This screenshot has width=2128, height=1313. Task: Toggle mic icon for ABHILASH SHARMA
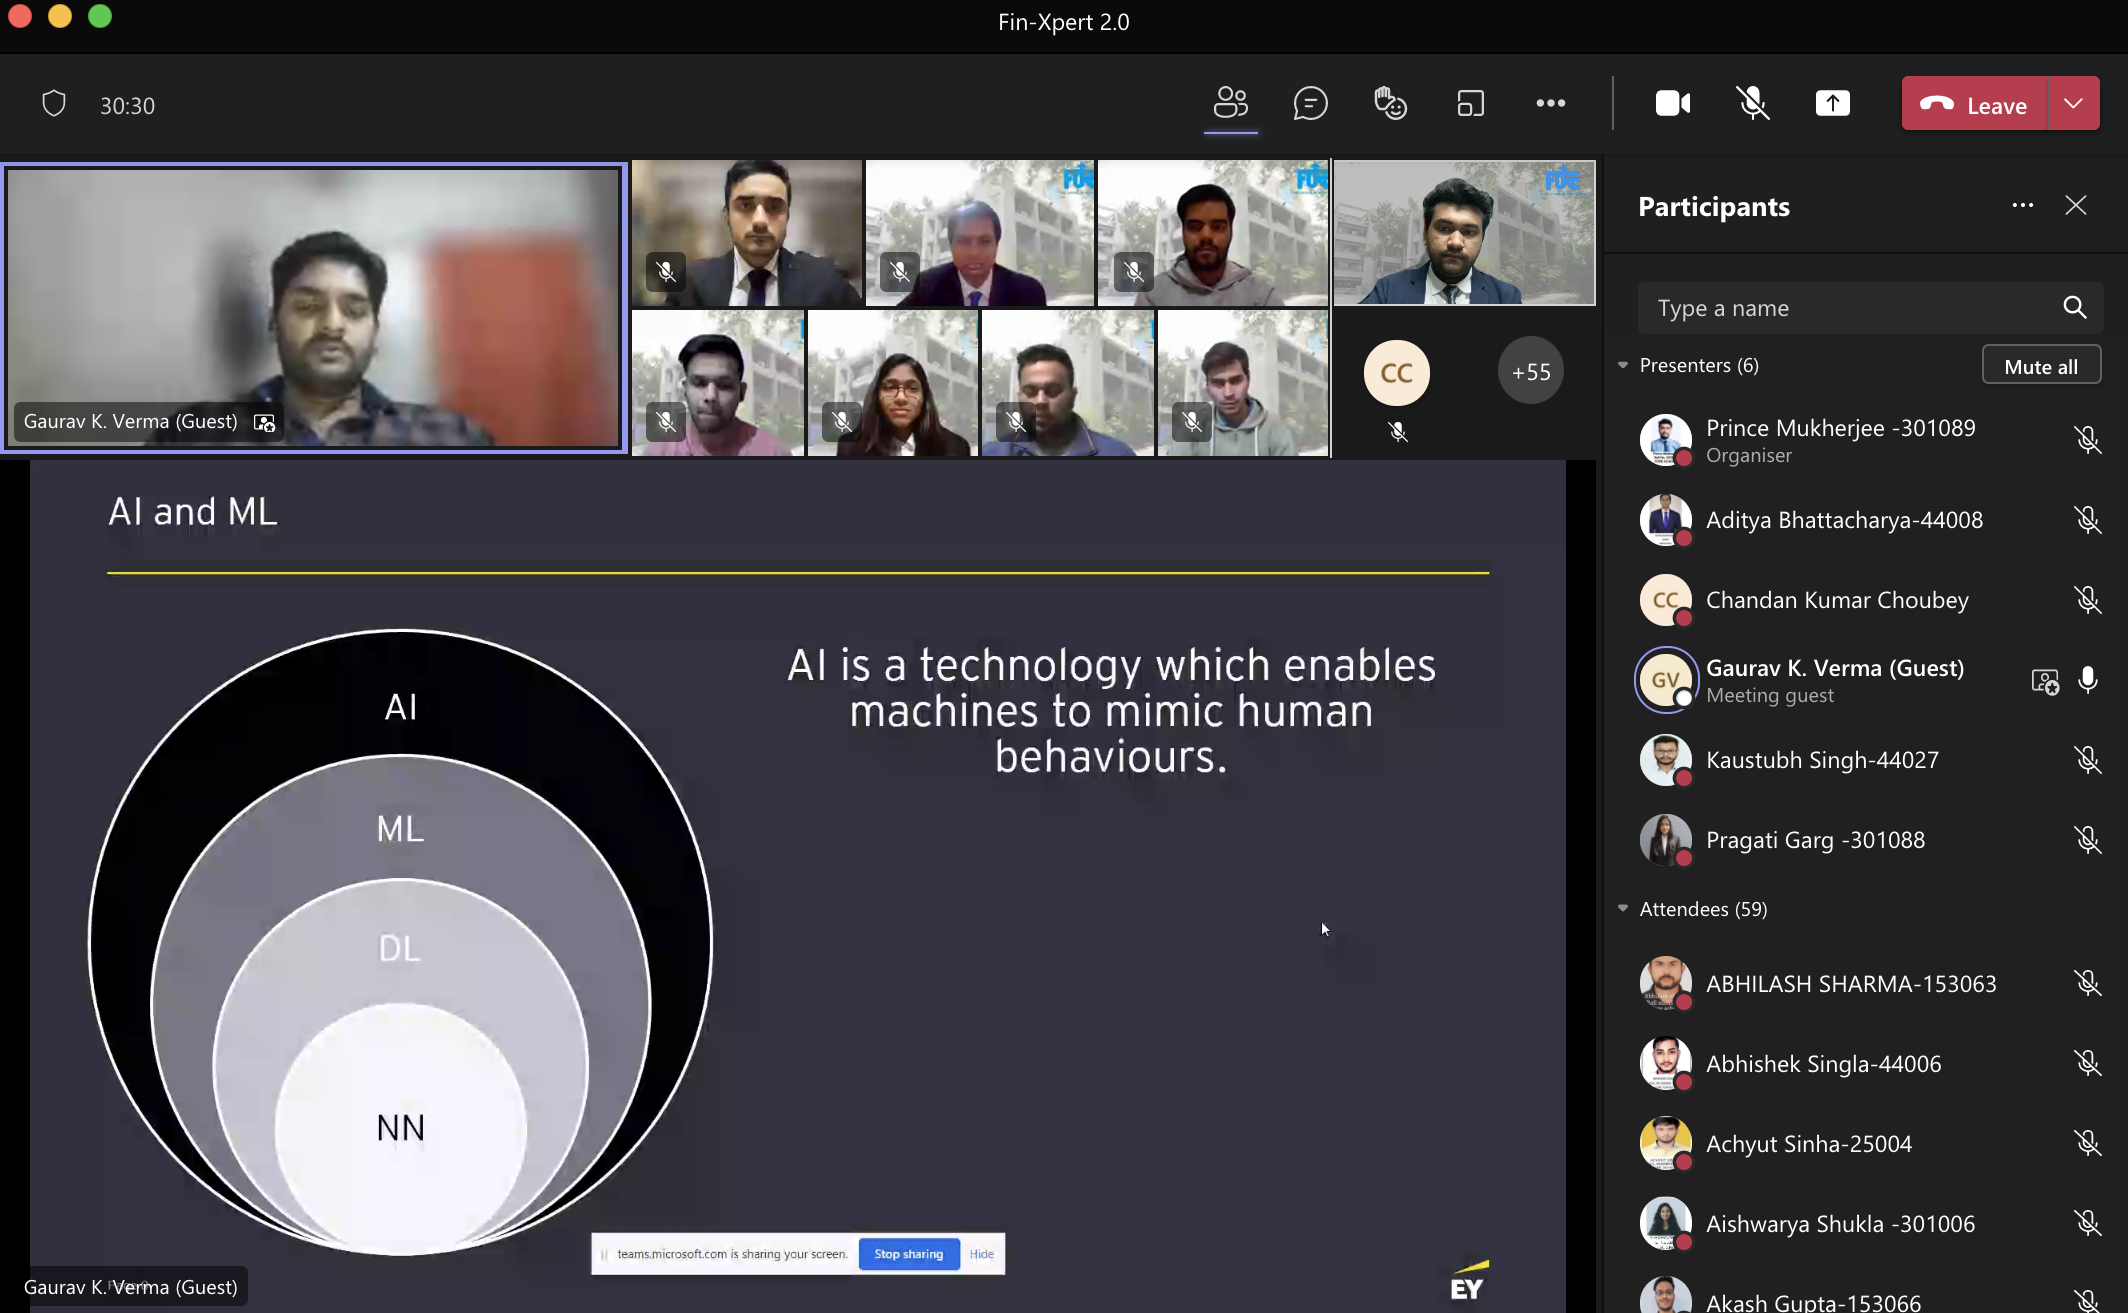coord(2088,984)
